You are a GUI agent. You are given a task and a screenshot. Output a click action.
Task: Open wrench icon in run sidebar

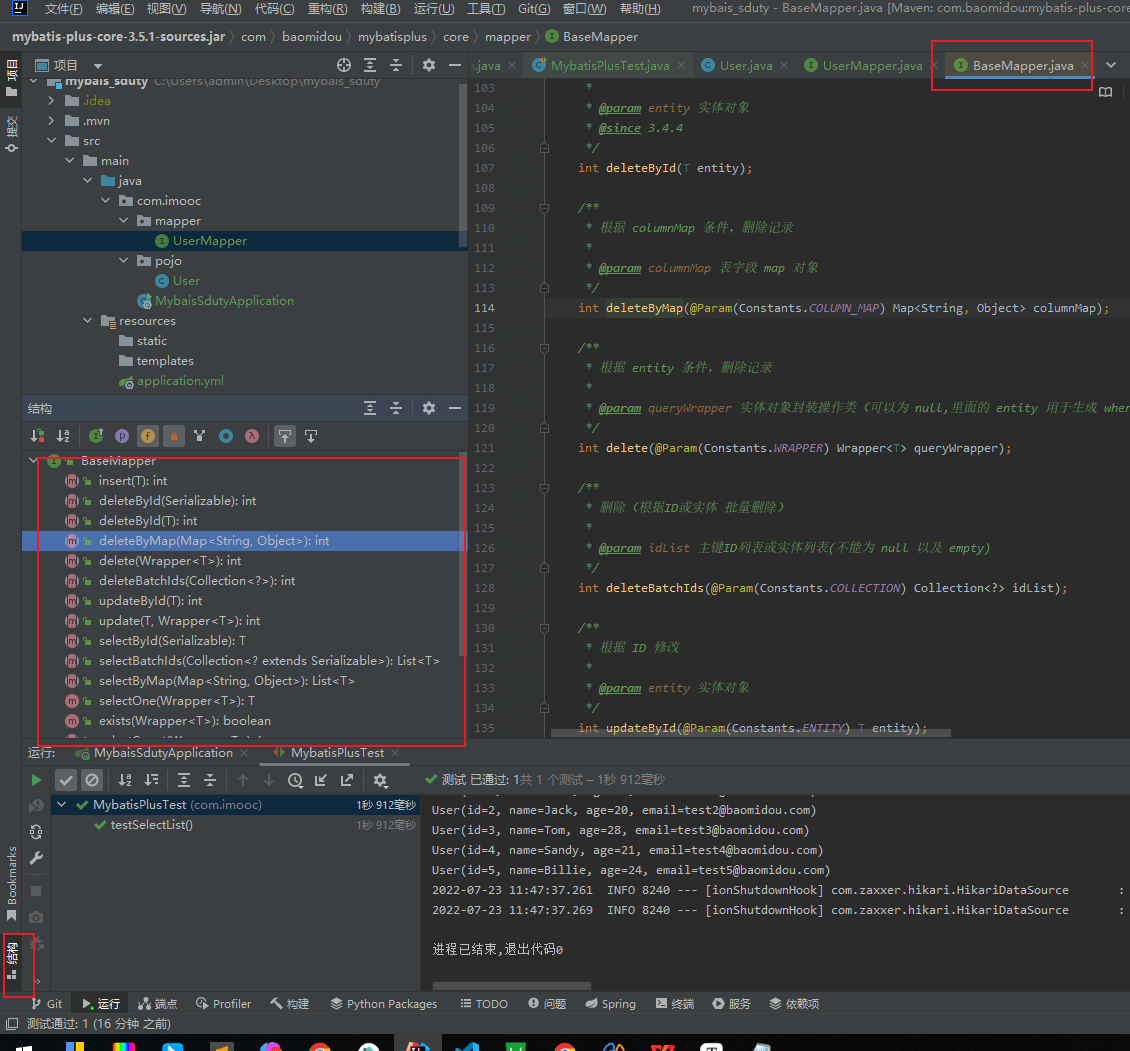tap(36, 858)
